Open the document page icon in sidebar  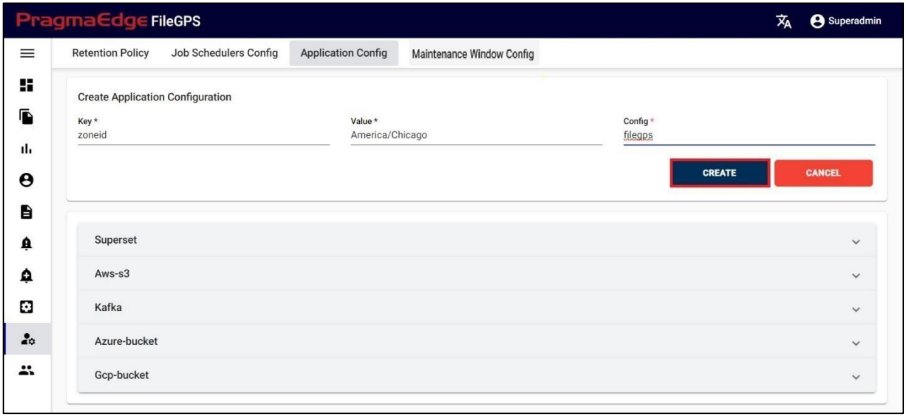[27, 212]
